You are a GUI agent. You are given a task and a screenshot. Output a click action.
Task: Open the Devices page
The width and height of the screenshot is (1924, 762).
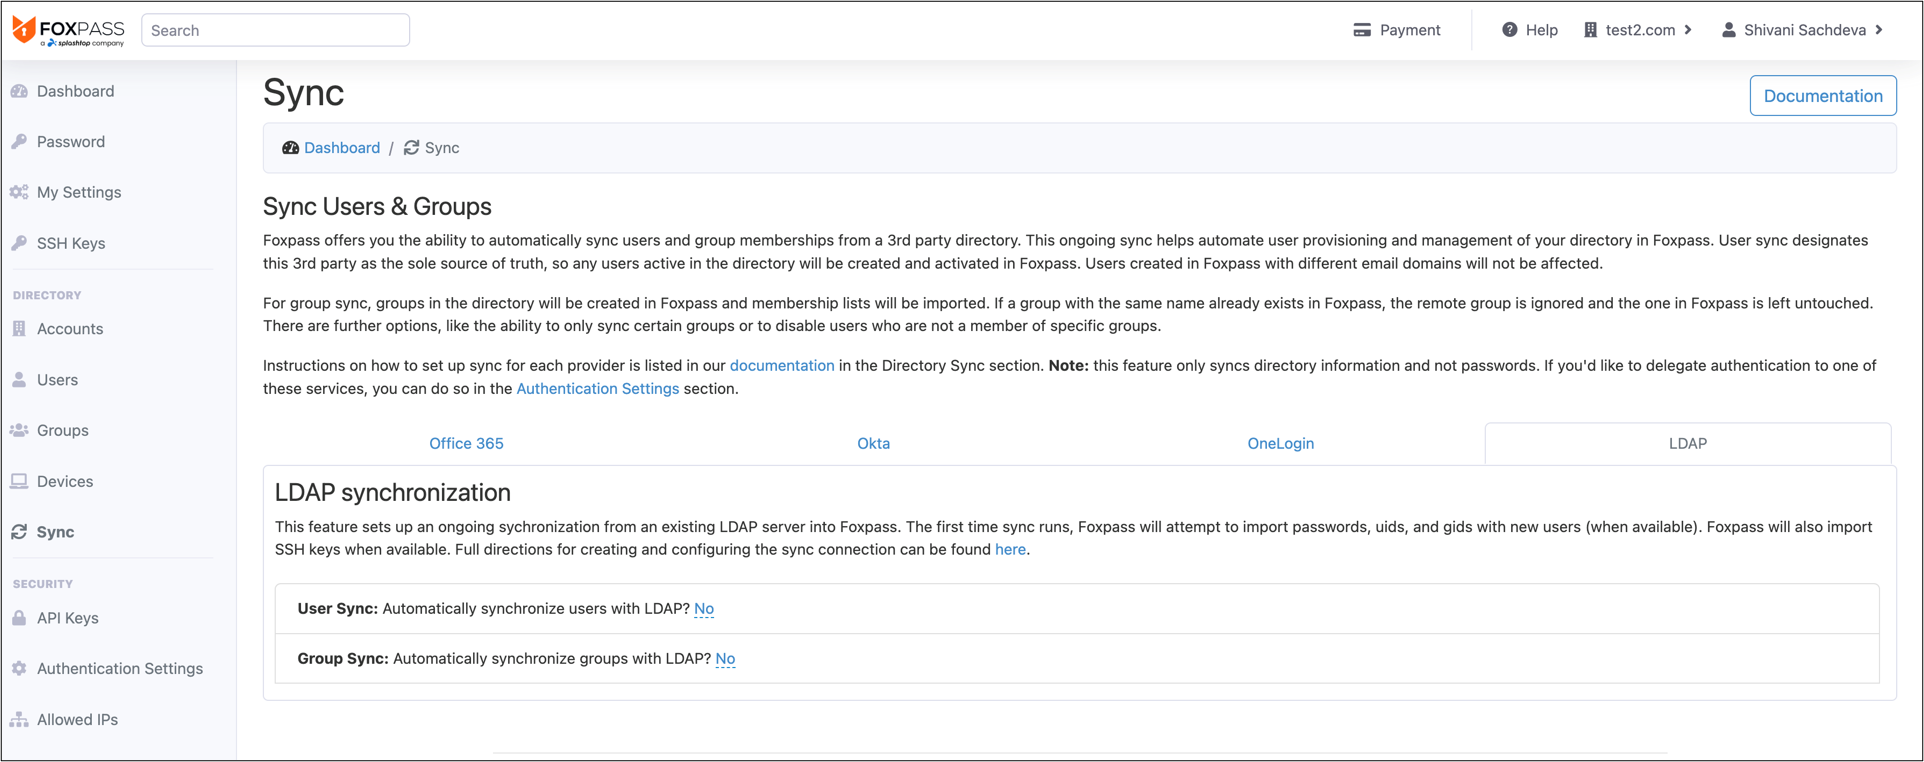(65, 481)
